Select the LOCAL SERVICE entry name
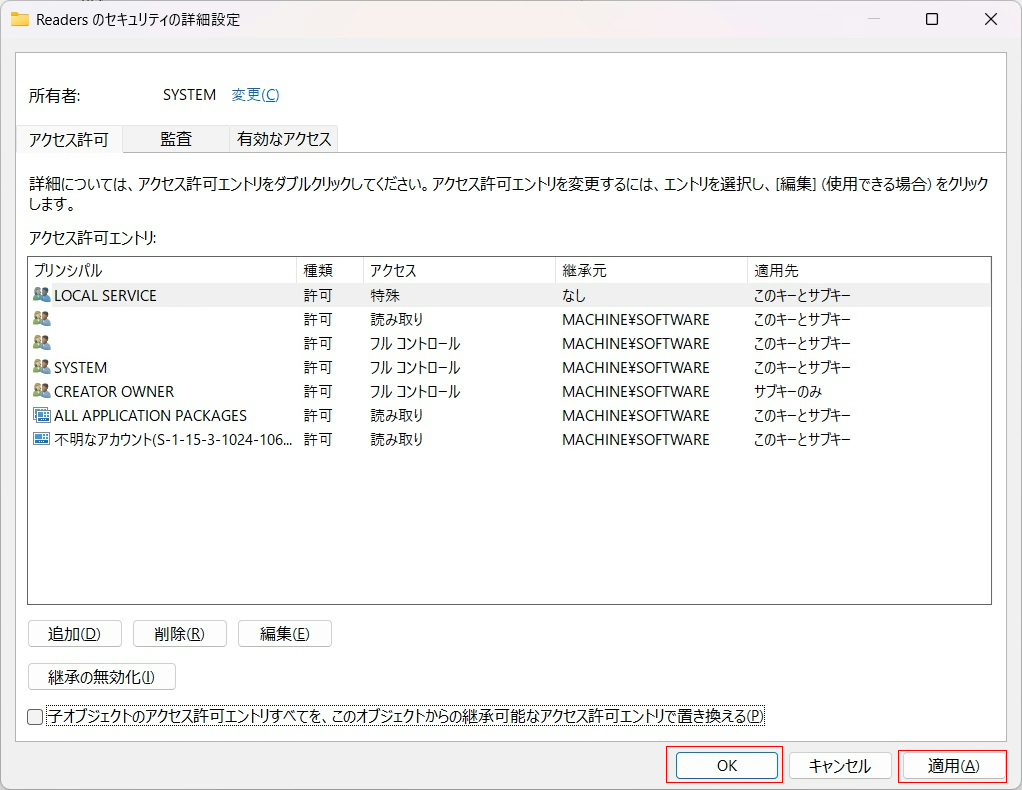The width and height of the screenshot is (1022, 790). (x=106, y=295)
